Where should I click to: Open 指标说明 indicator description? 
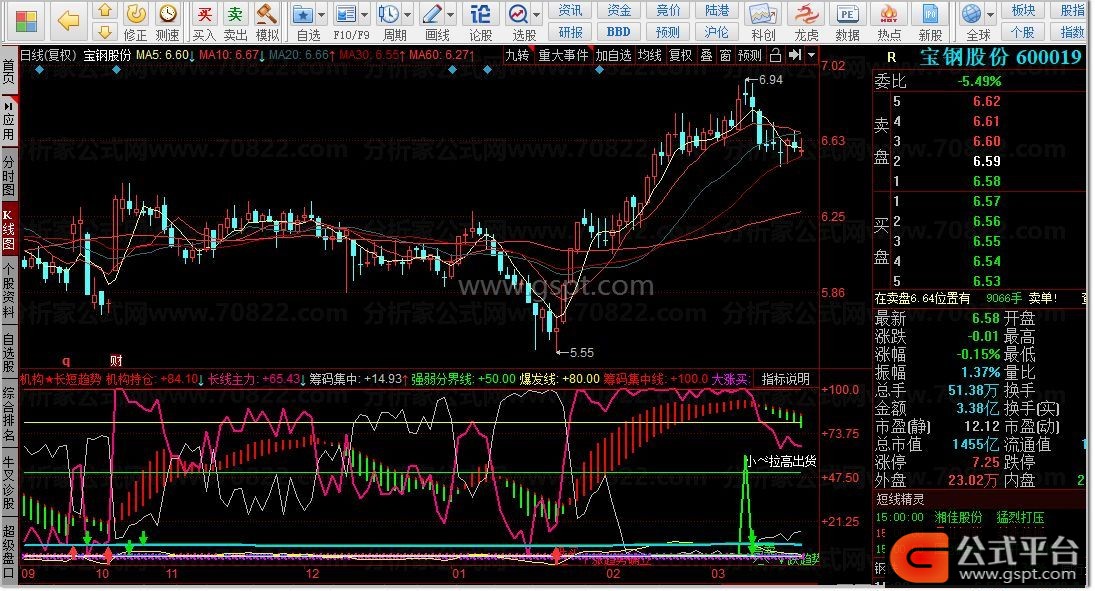[x=786, y=379]
